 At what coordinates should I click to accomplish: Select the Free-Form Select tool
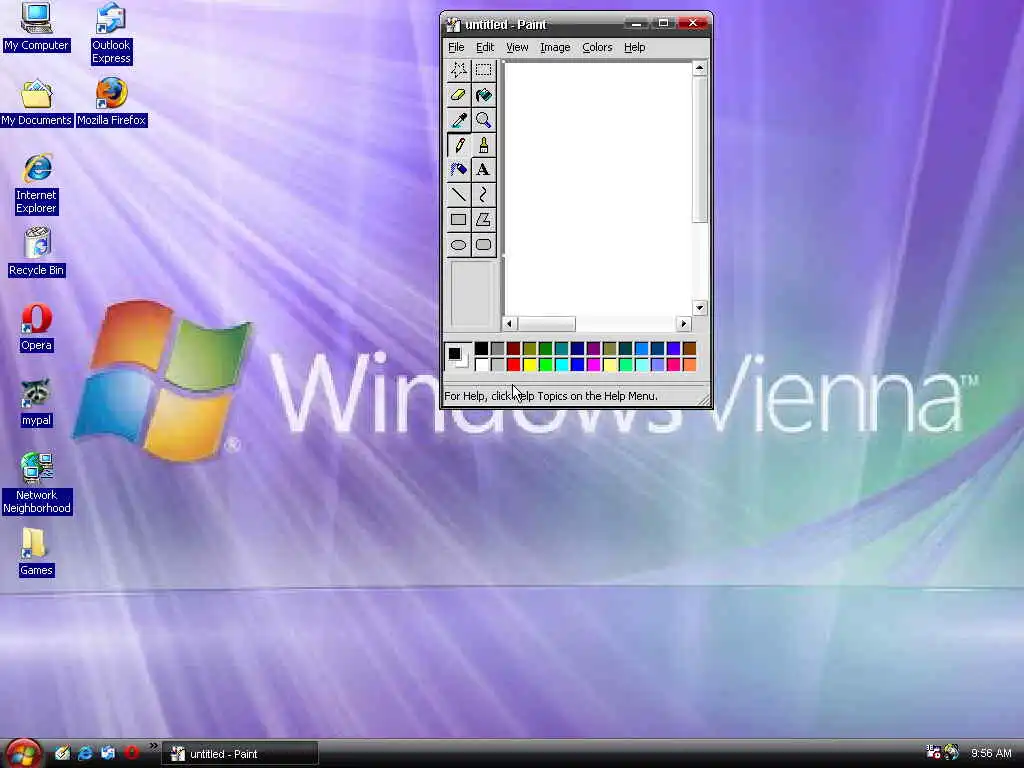458,70
